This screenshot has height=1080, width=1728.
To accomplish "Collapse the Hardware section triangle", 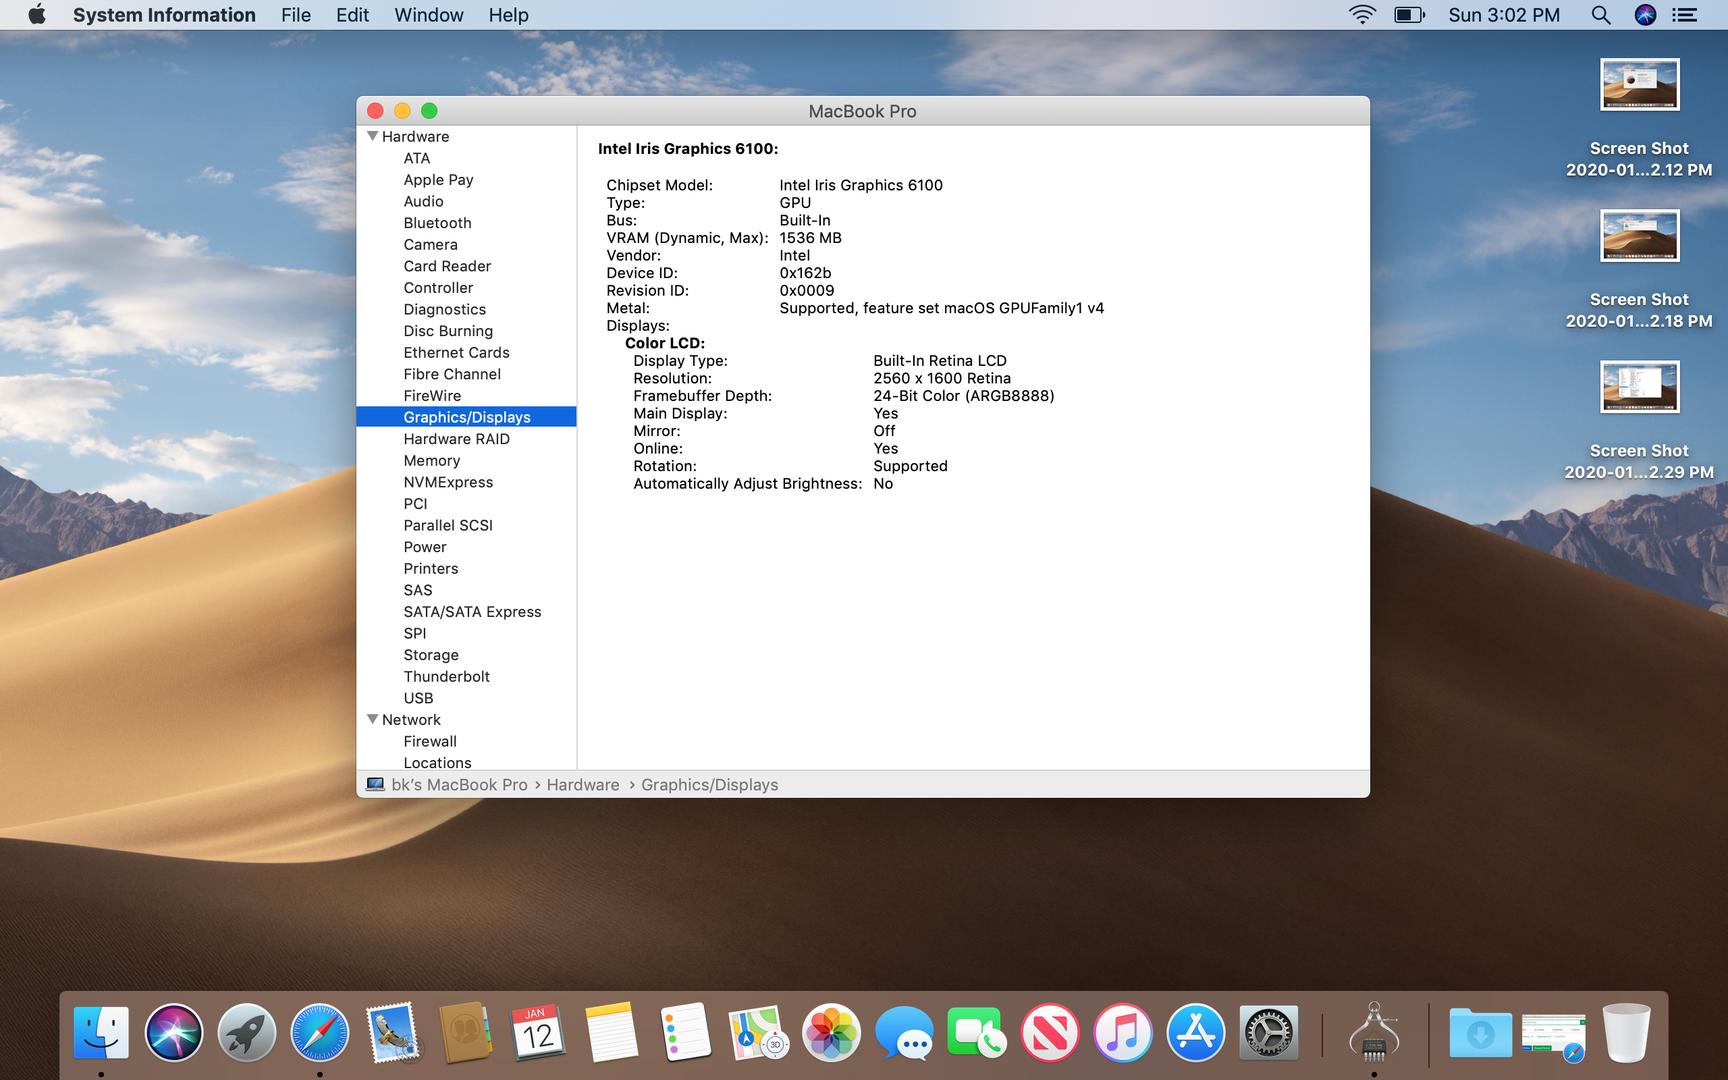I will [x=372, y=136].
